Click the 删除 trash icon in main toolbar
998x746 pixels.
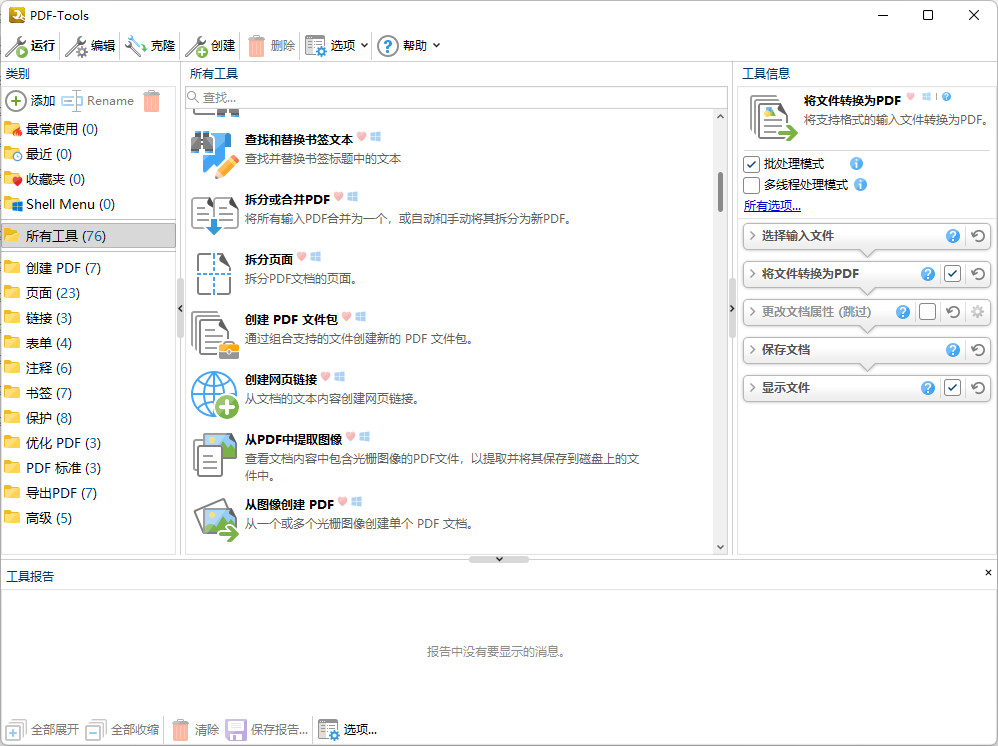tap(256, 46)
